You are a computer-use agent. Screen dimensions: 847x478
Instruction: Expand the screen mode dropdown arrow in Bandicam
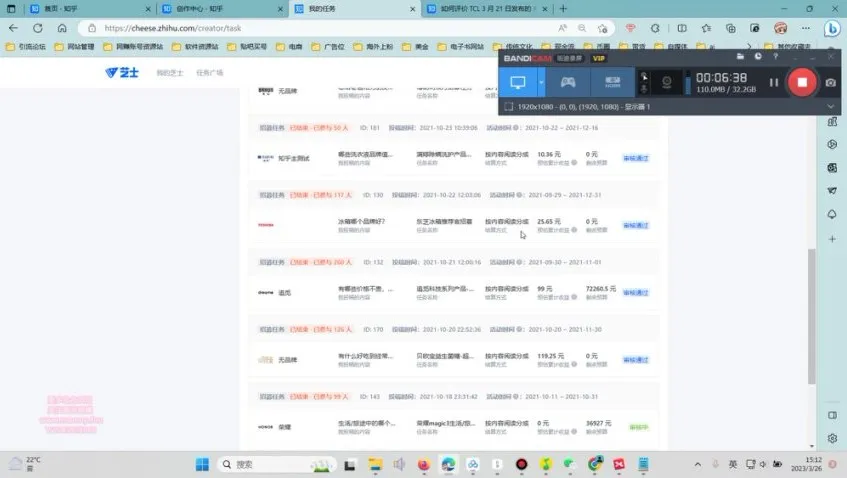[x=541, y=81]
